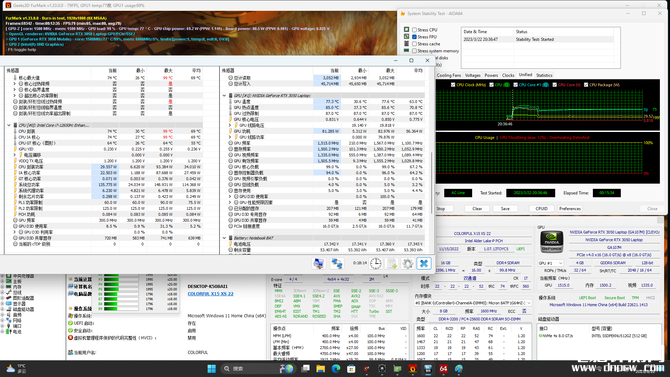670x377 pixels.
Task: Click the log file with green plus icon
Action: (392, 263)
